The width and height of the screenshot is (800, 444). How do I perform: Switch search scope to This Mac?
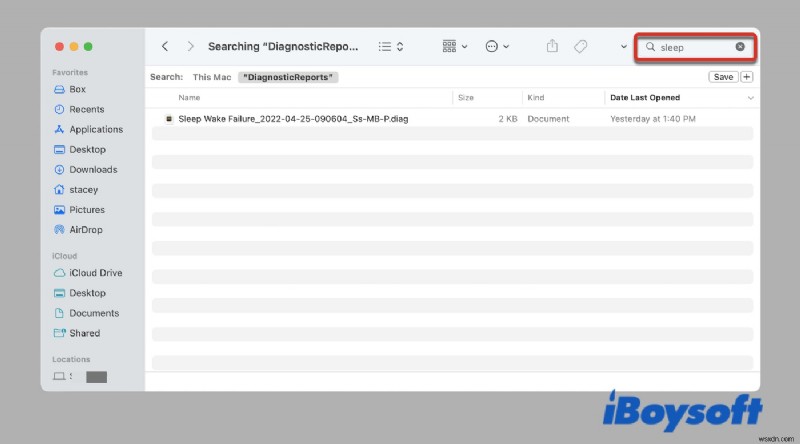[212, 77]
